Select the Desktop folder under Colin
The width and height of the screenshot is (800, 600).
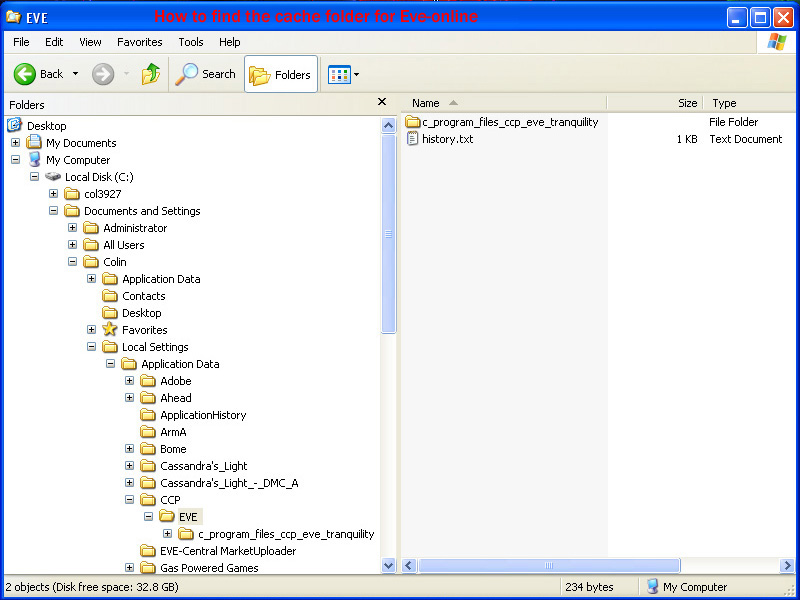click(x=132, y=313)
